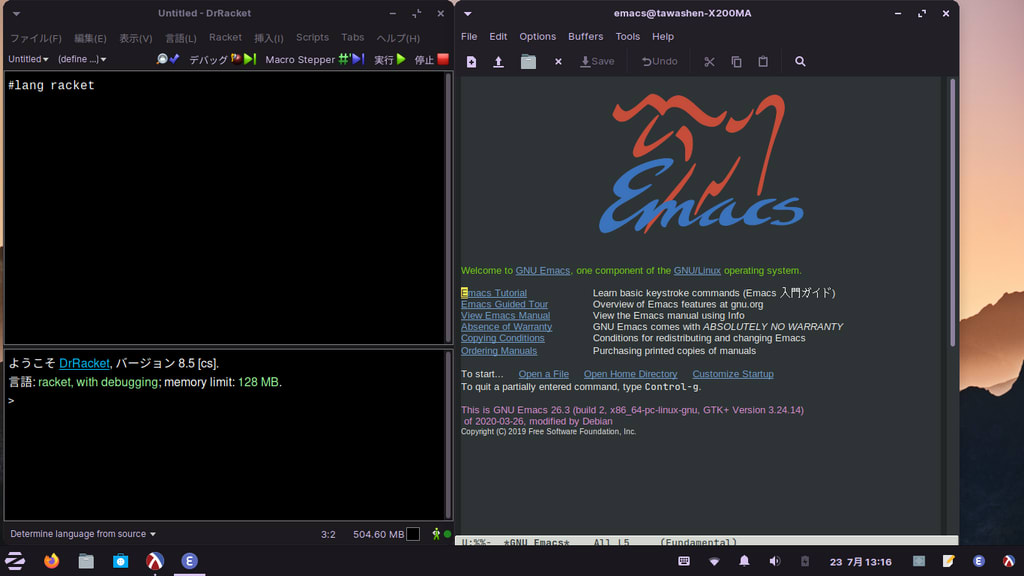The image size is (1024, 576).
Task: Open the Buffers menu in Emacs
Action: pyautogui.click(x=586, y=37)
